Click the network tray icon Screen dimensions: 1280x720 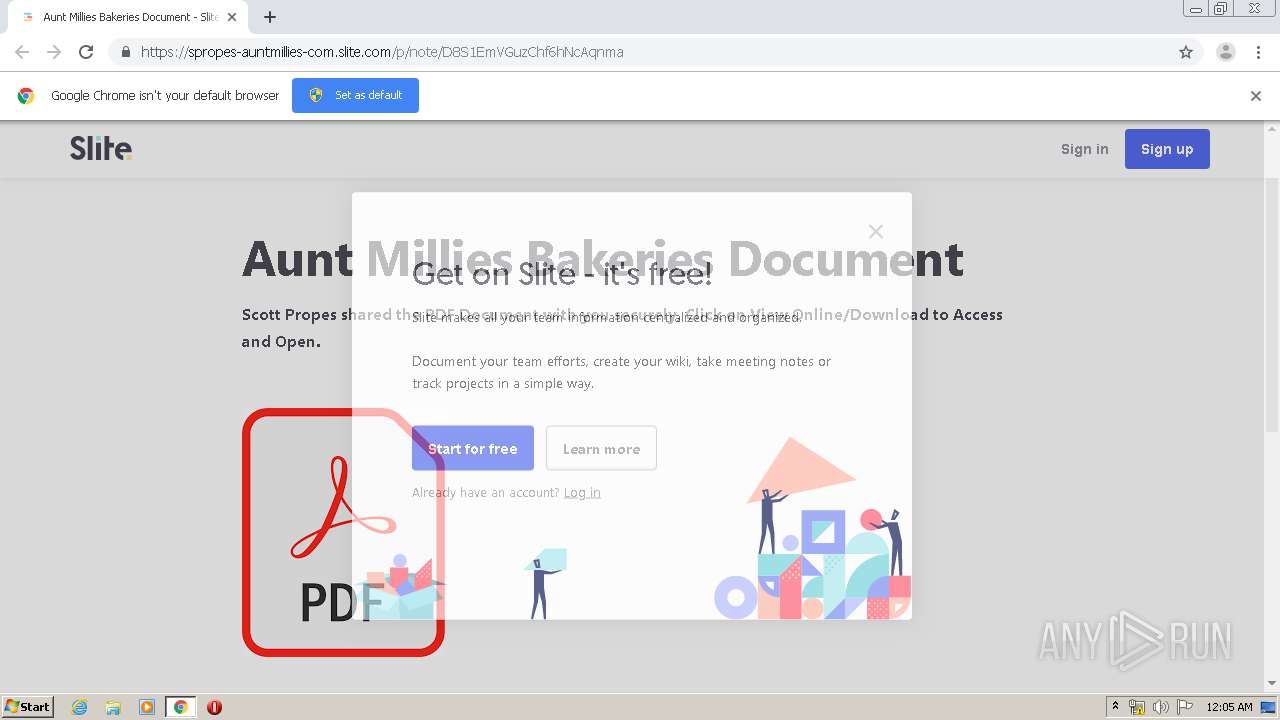point(1137,707)
